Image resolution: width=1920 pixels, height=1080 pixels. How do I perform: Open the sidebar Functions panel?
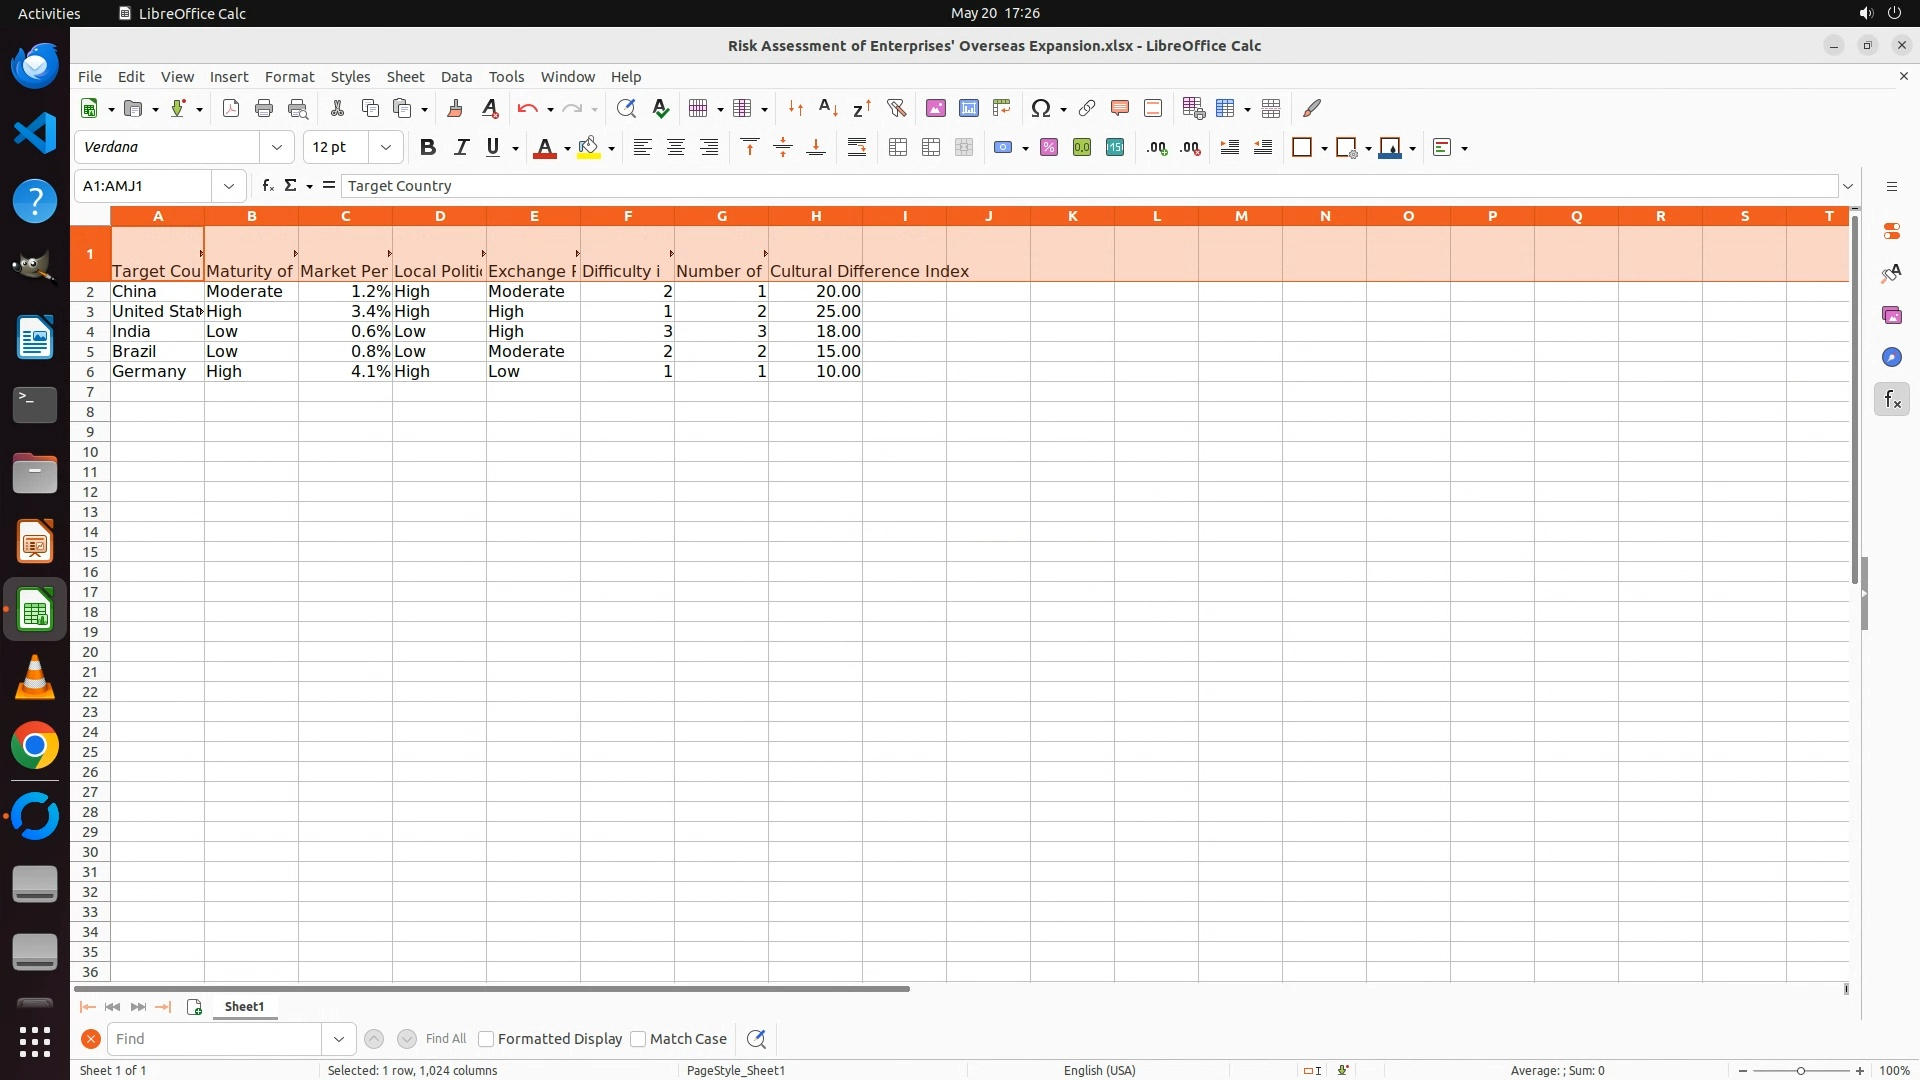(1891, 400)
